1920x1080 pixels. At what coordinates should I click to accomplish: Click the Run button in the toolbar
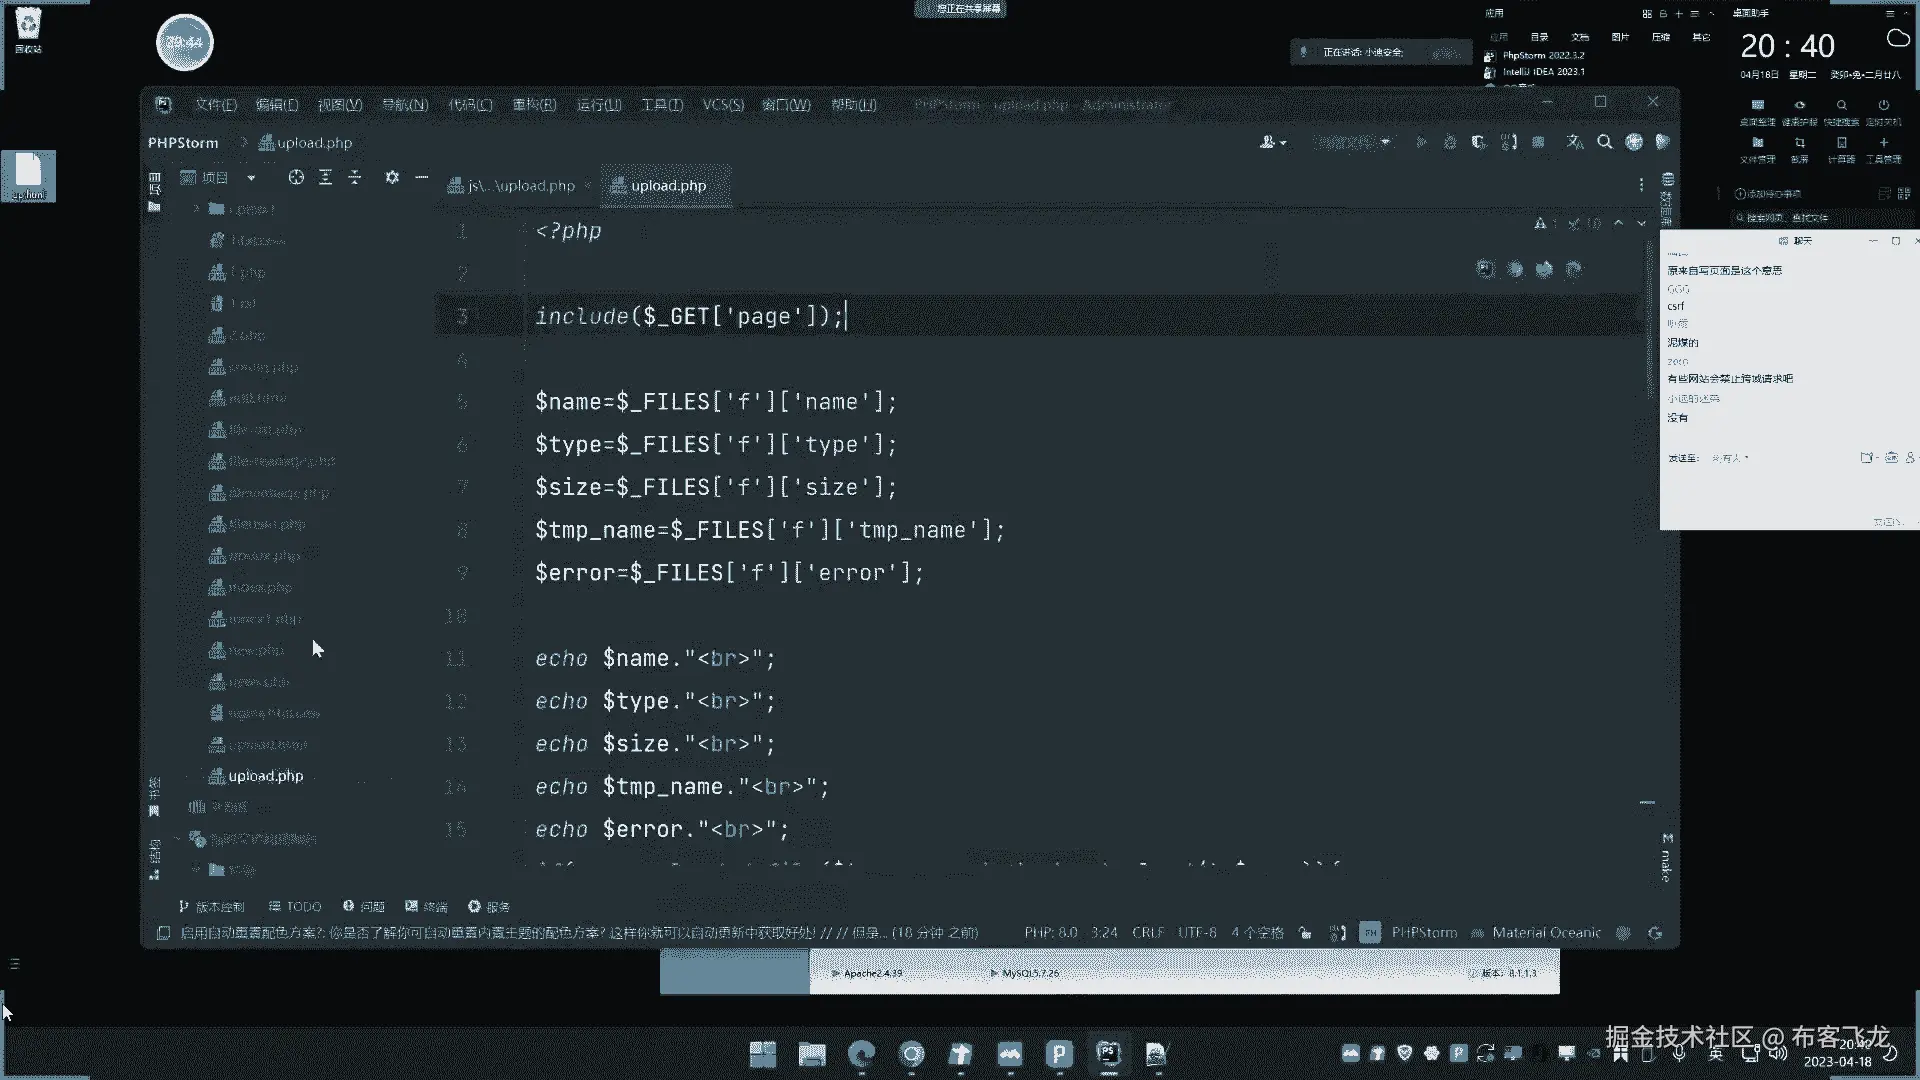[1421, 142]
